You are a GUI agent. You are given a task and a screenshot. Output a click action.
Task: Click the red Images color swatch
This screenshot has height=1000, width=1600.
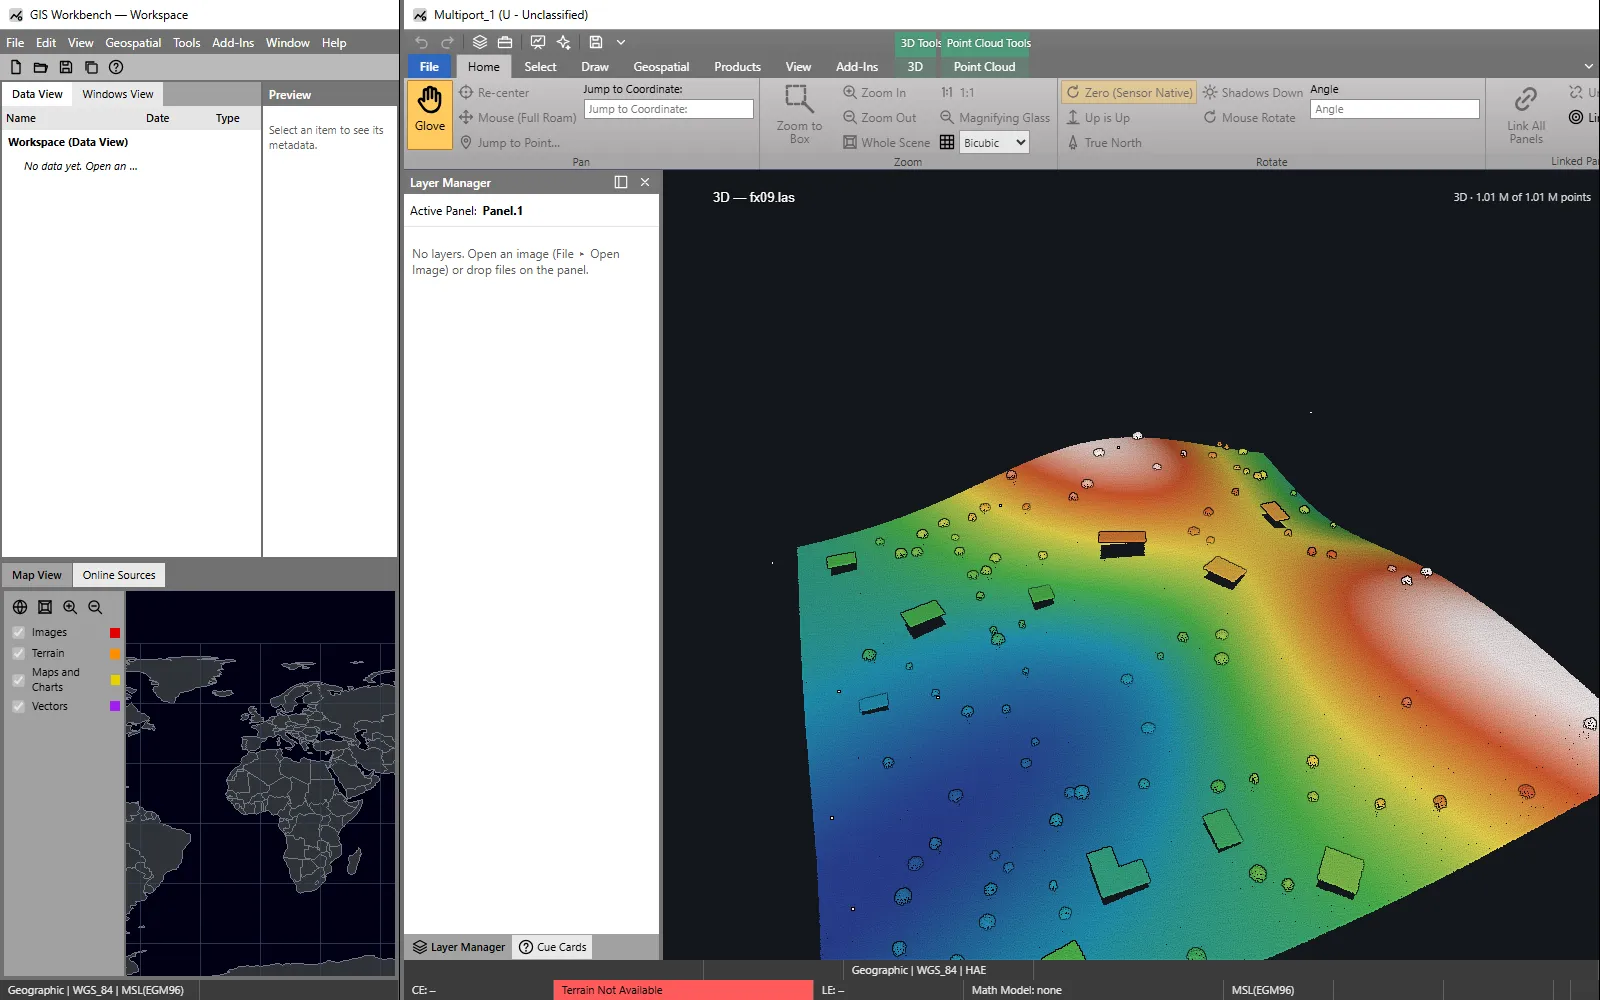pos(115,632)
